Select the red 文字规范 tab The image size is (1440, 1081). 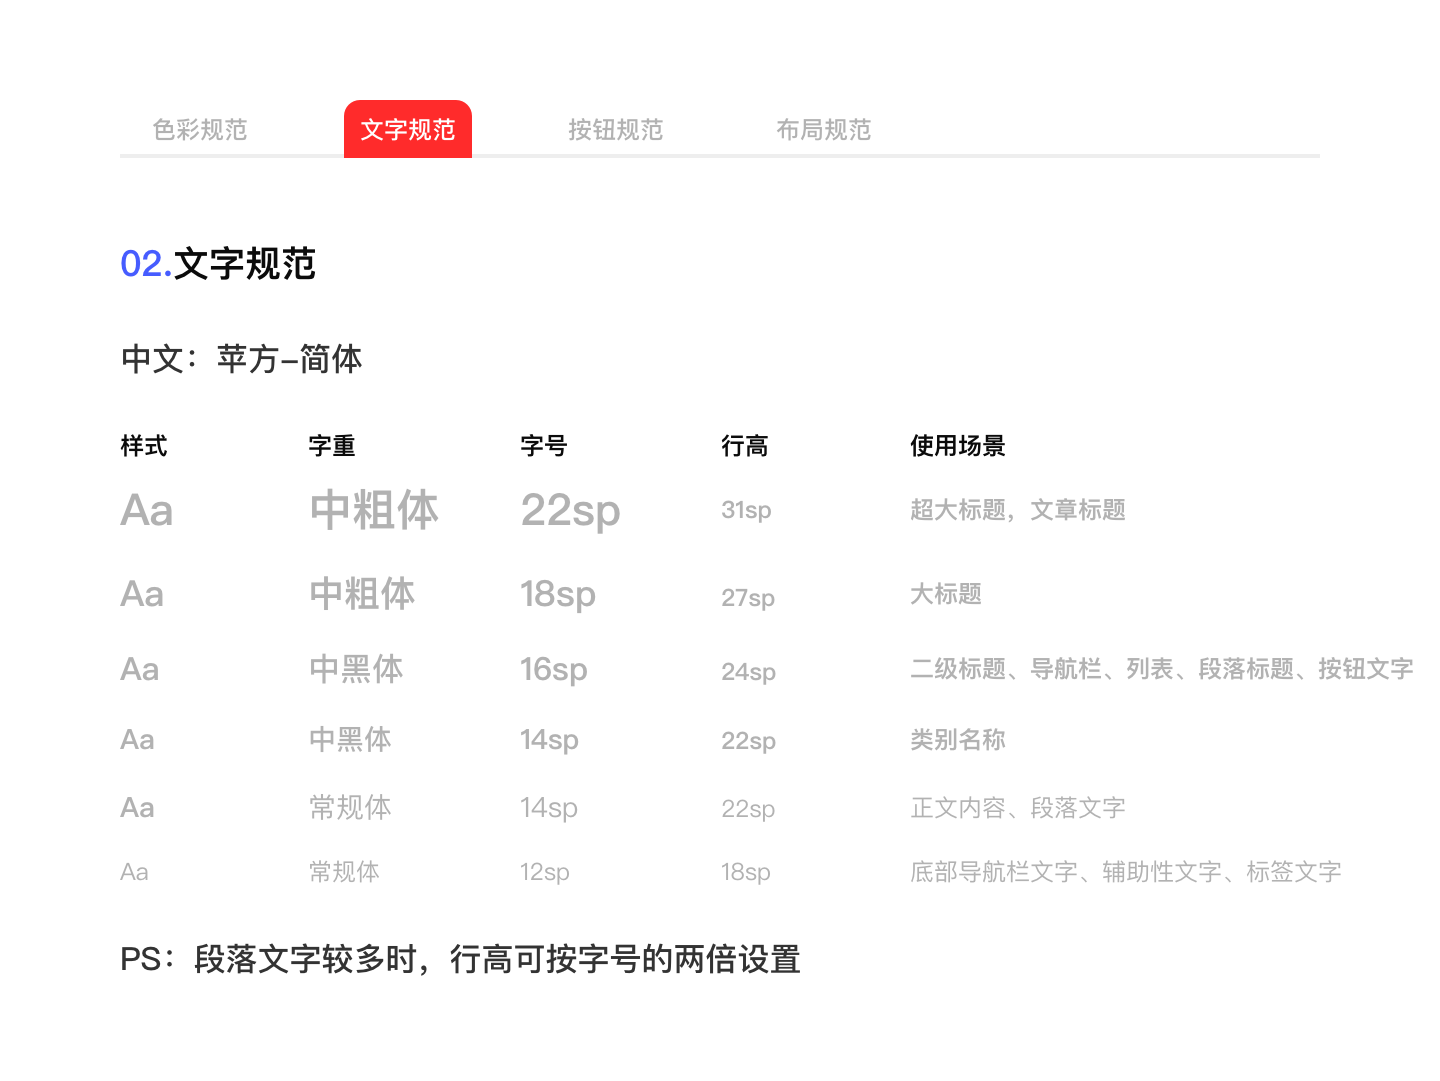coord(408,130)
